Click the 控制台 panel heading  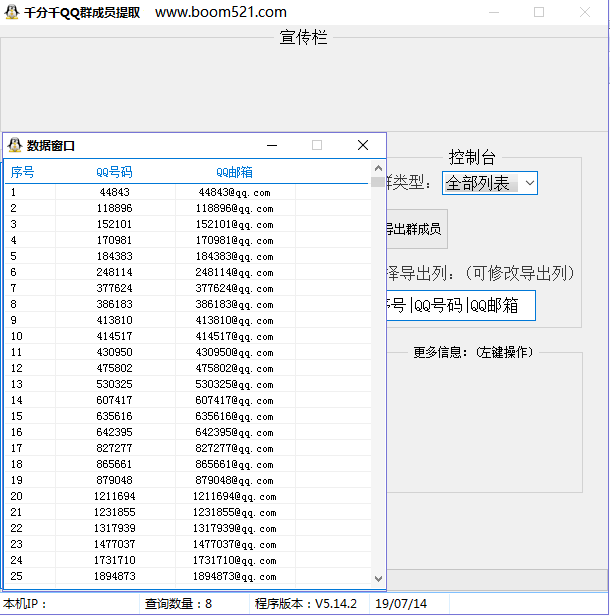point(472,158)
